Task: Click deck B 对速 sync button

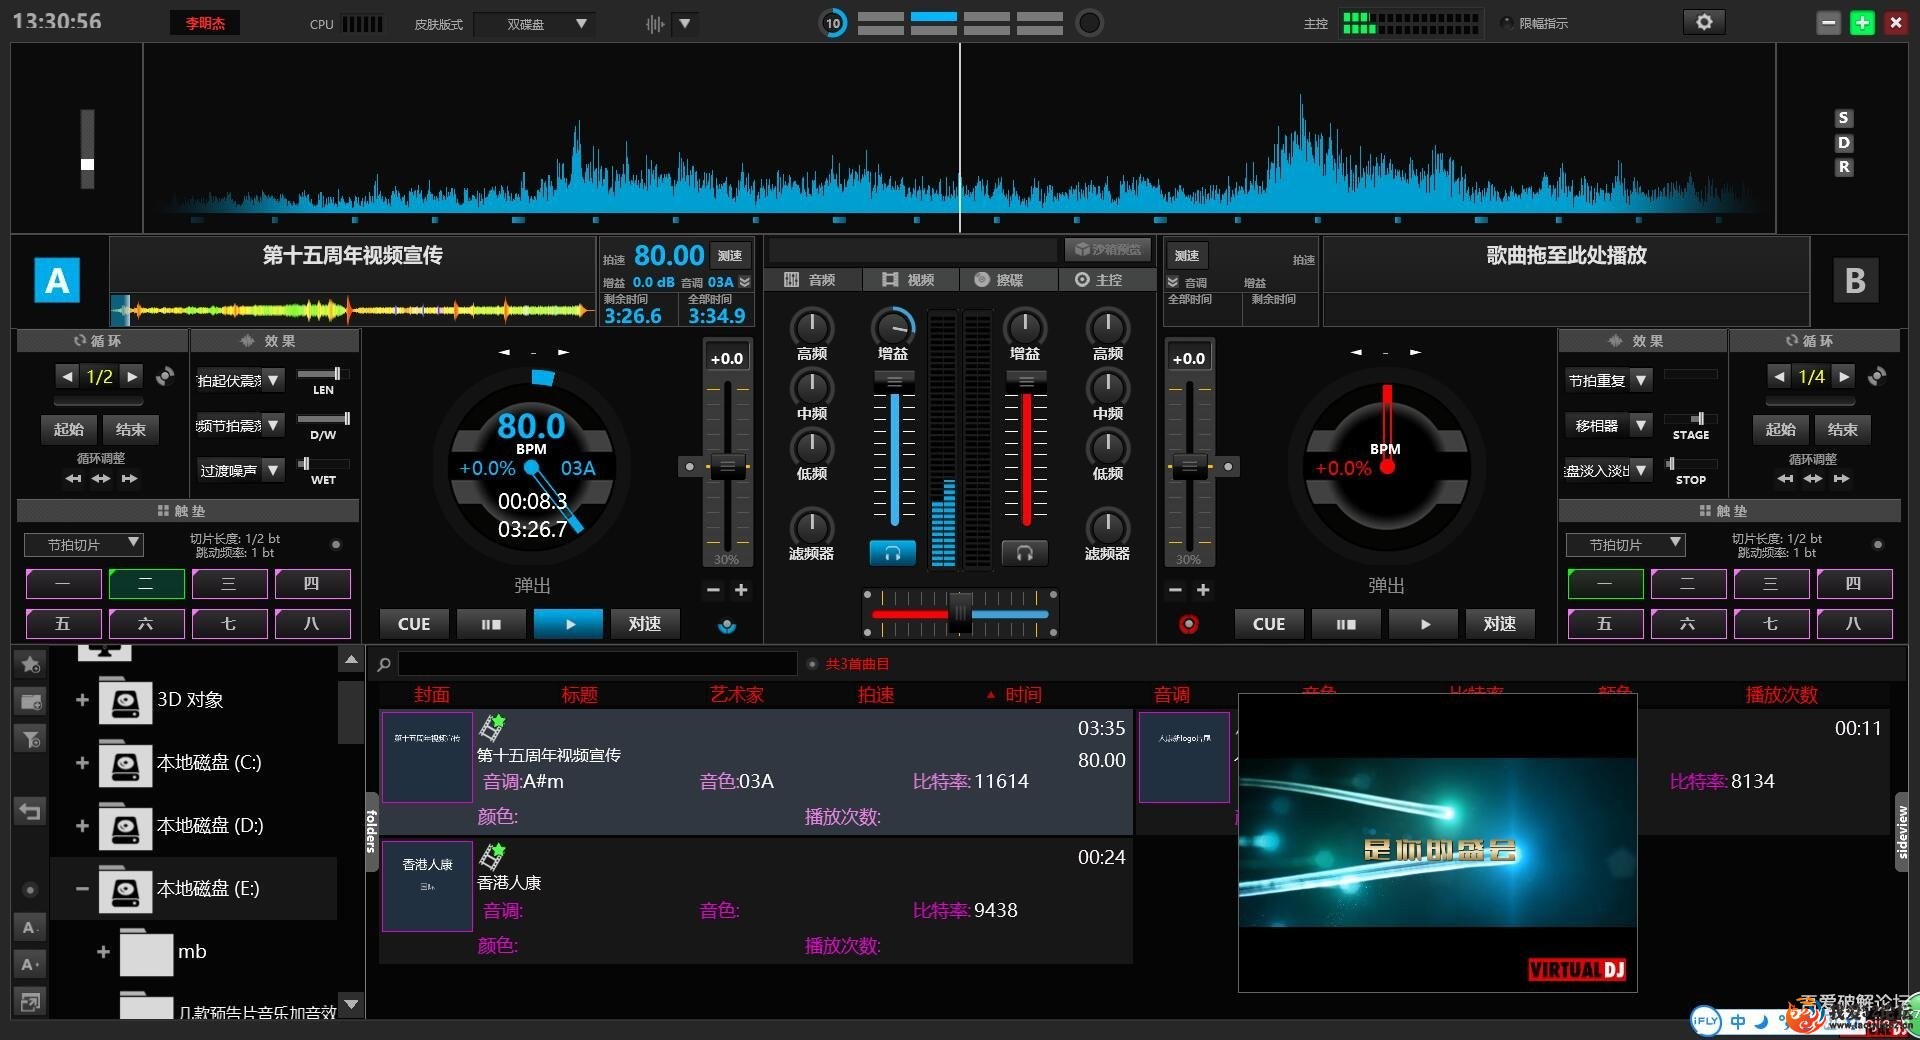Action: [x=1499, y=624]
